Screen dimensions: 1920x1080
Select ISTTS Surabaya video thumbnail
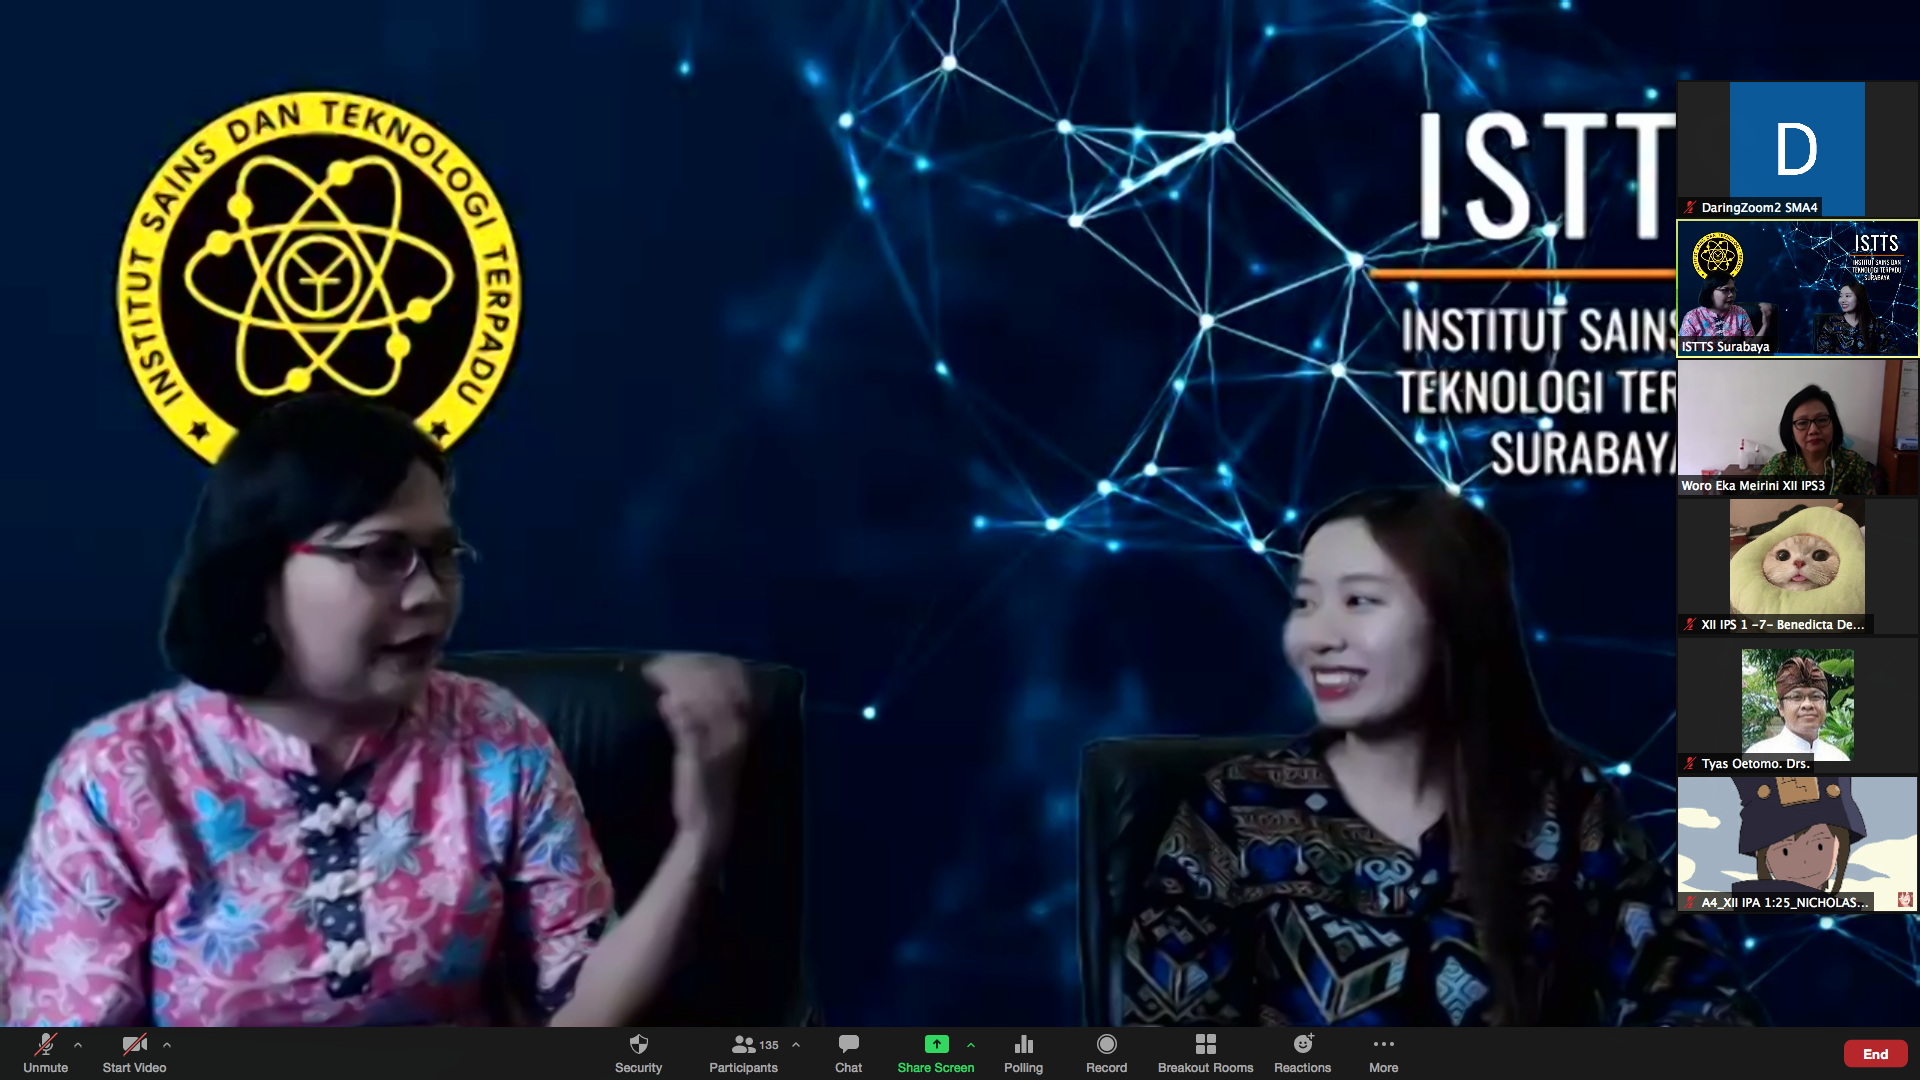pos(1797,288)
